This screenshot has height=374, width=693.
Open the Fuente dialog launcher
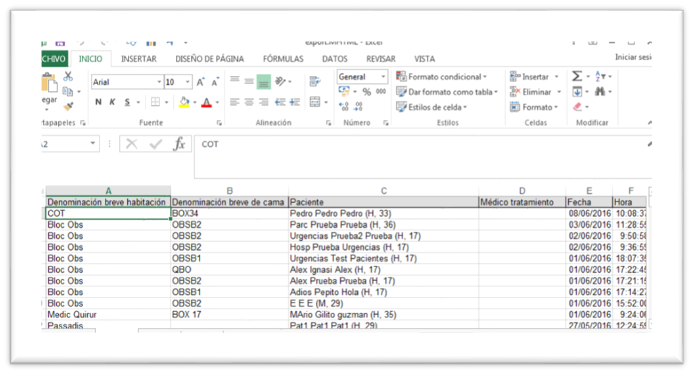click(x=219, y=123)
